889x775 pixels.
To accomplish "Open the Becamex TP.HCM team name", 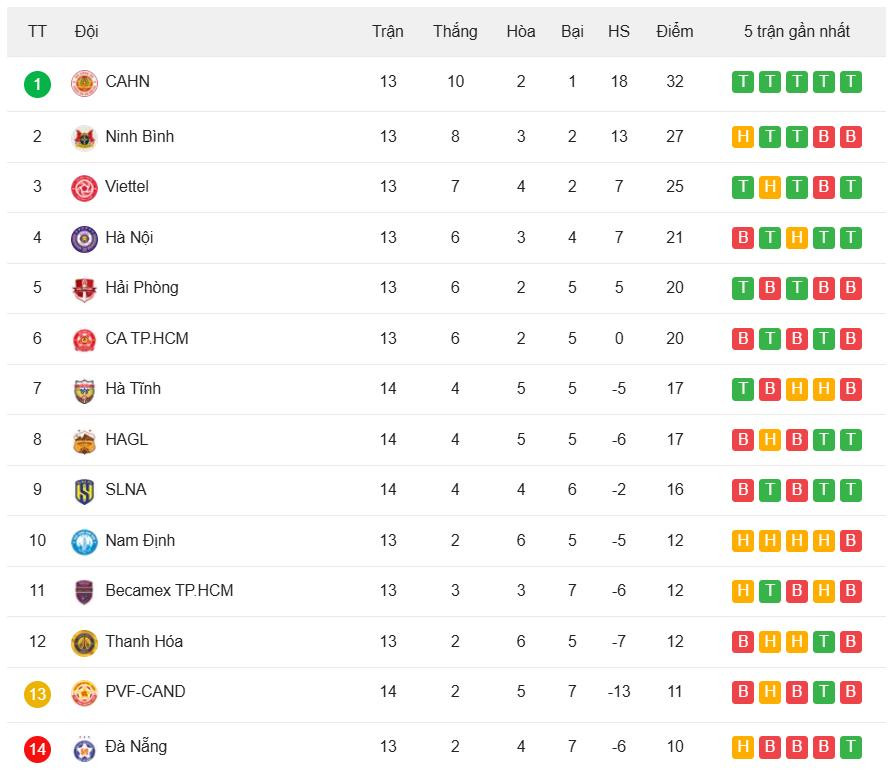I will click(169, 590).
